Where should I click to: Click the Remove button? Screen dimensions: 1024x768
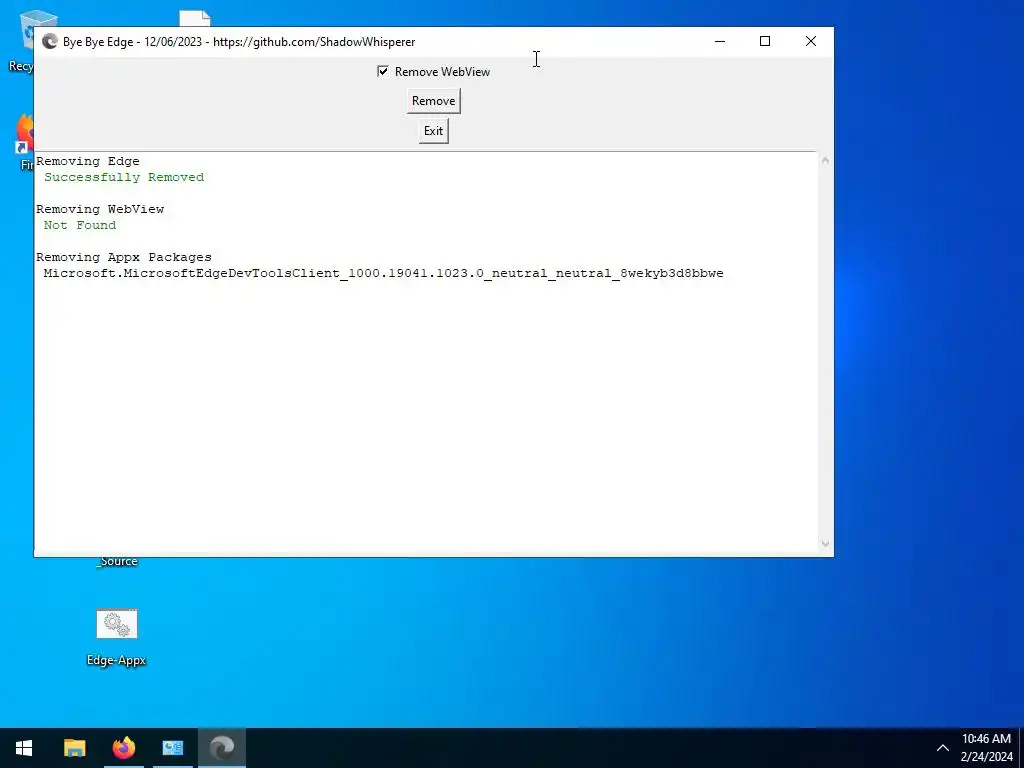point(434,101)
